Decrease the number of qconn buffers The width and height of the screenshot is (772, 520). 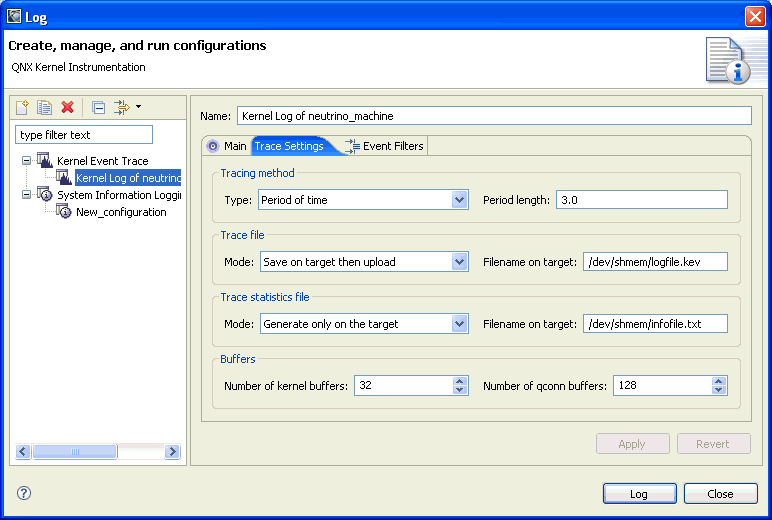(x=718, y=390)
